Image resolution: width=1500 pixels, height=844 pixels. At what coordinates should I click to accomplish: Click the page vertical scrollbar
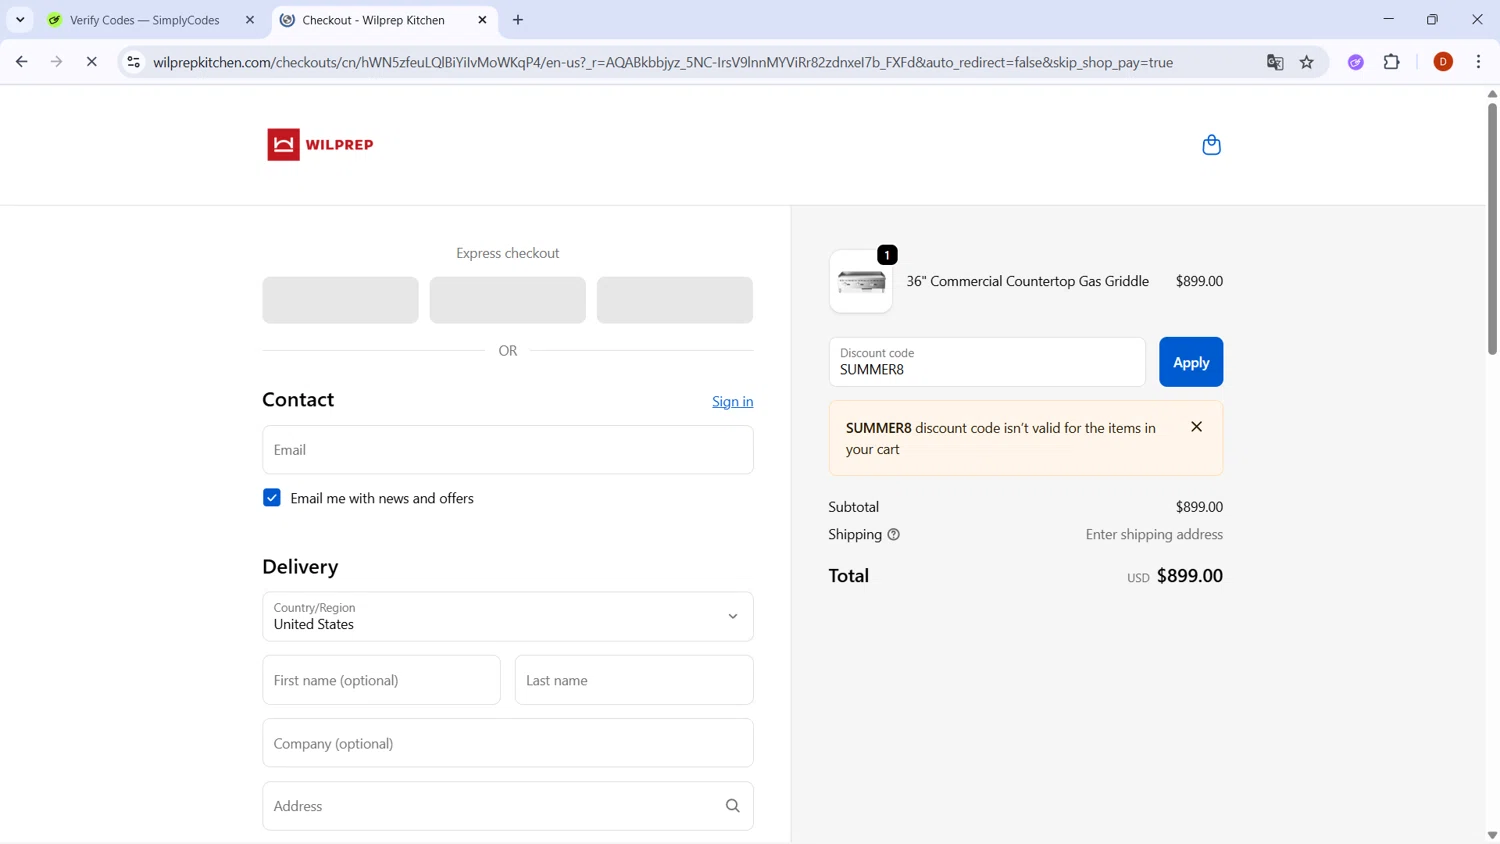1492,228
